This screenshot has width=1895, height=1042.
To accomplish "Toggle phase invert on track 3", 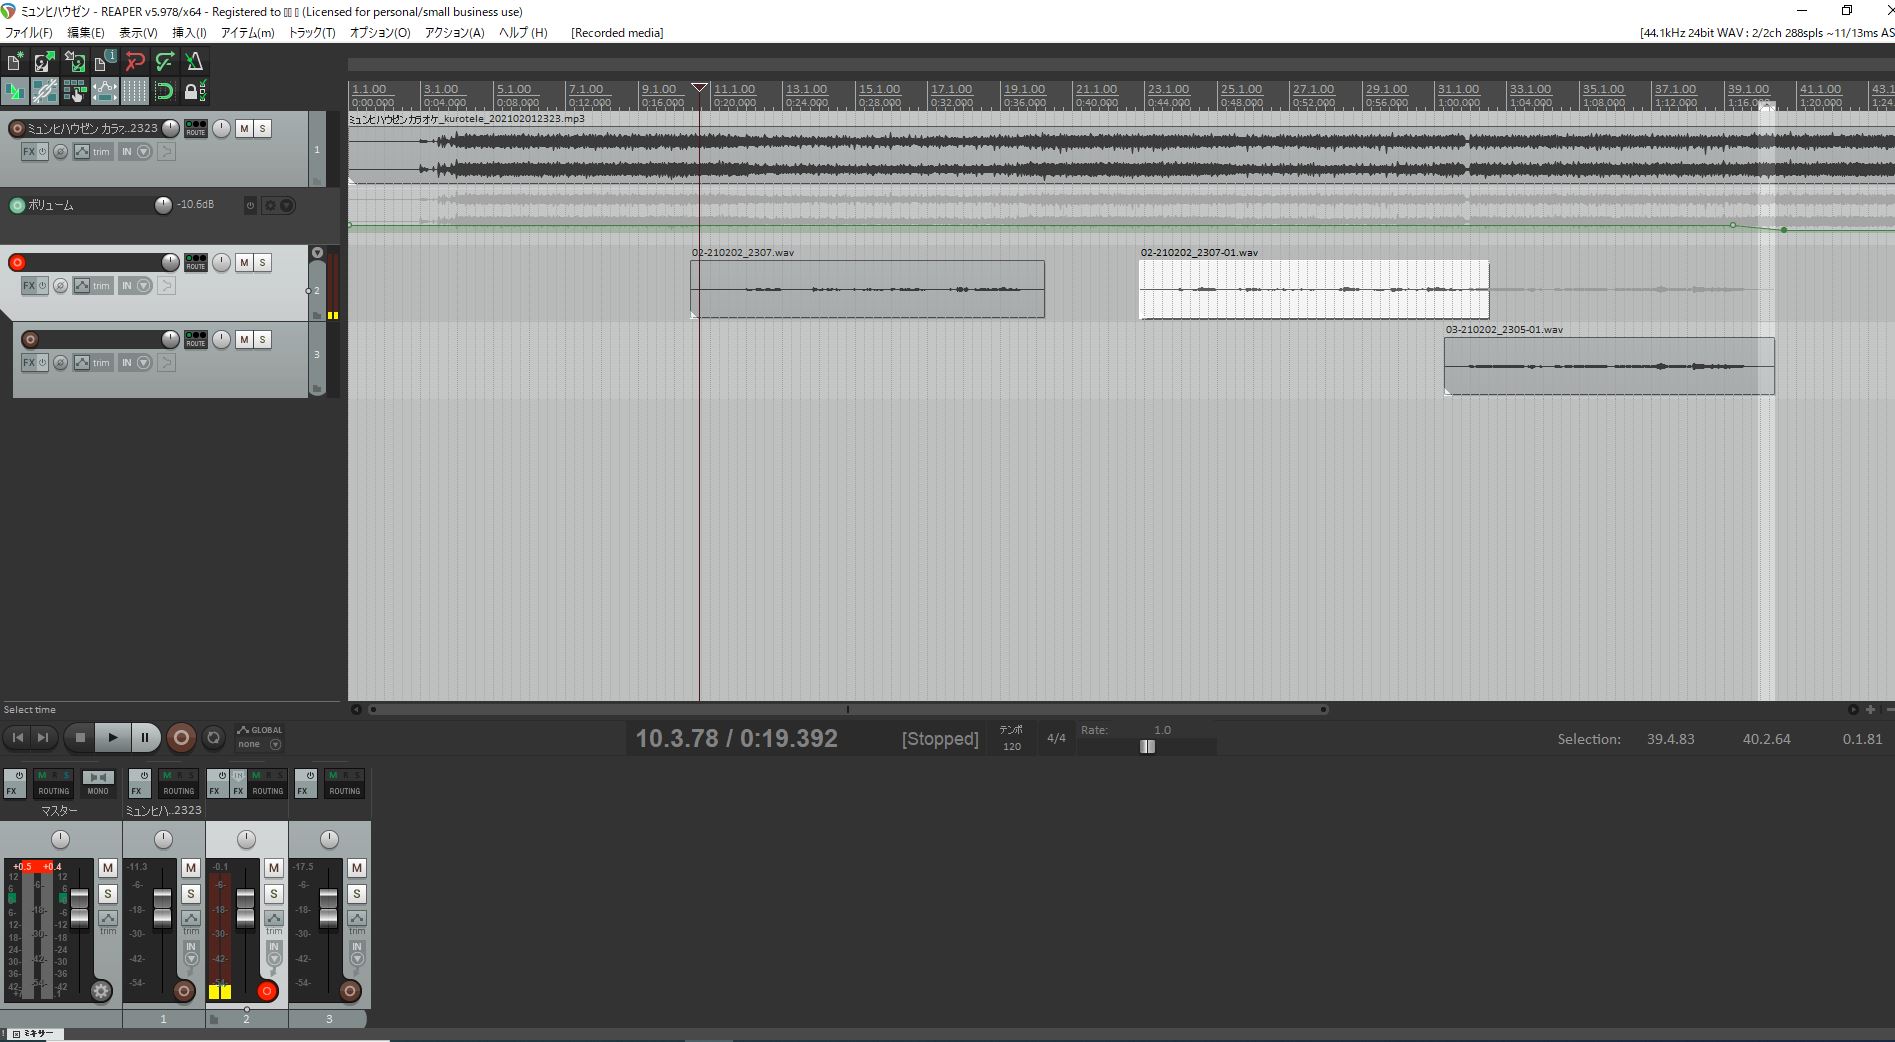I will [60, 363].
